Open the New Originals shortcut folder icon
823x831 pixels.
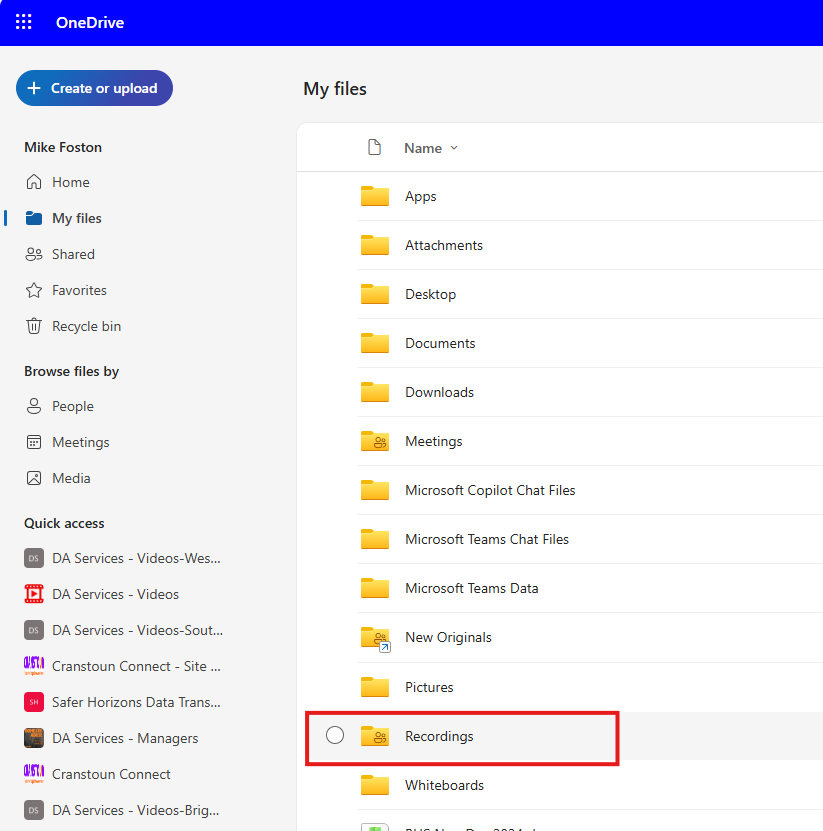(375, 638)
